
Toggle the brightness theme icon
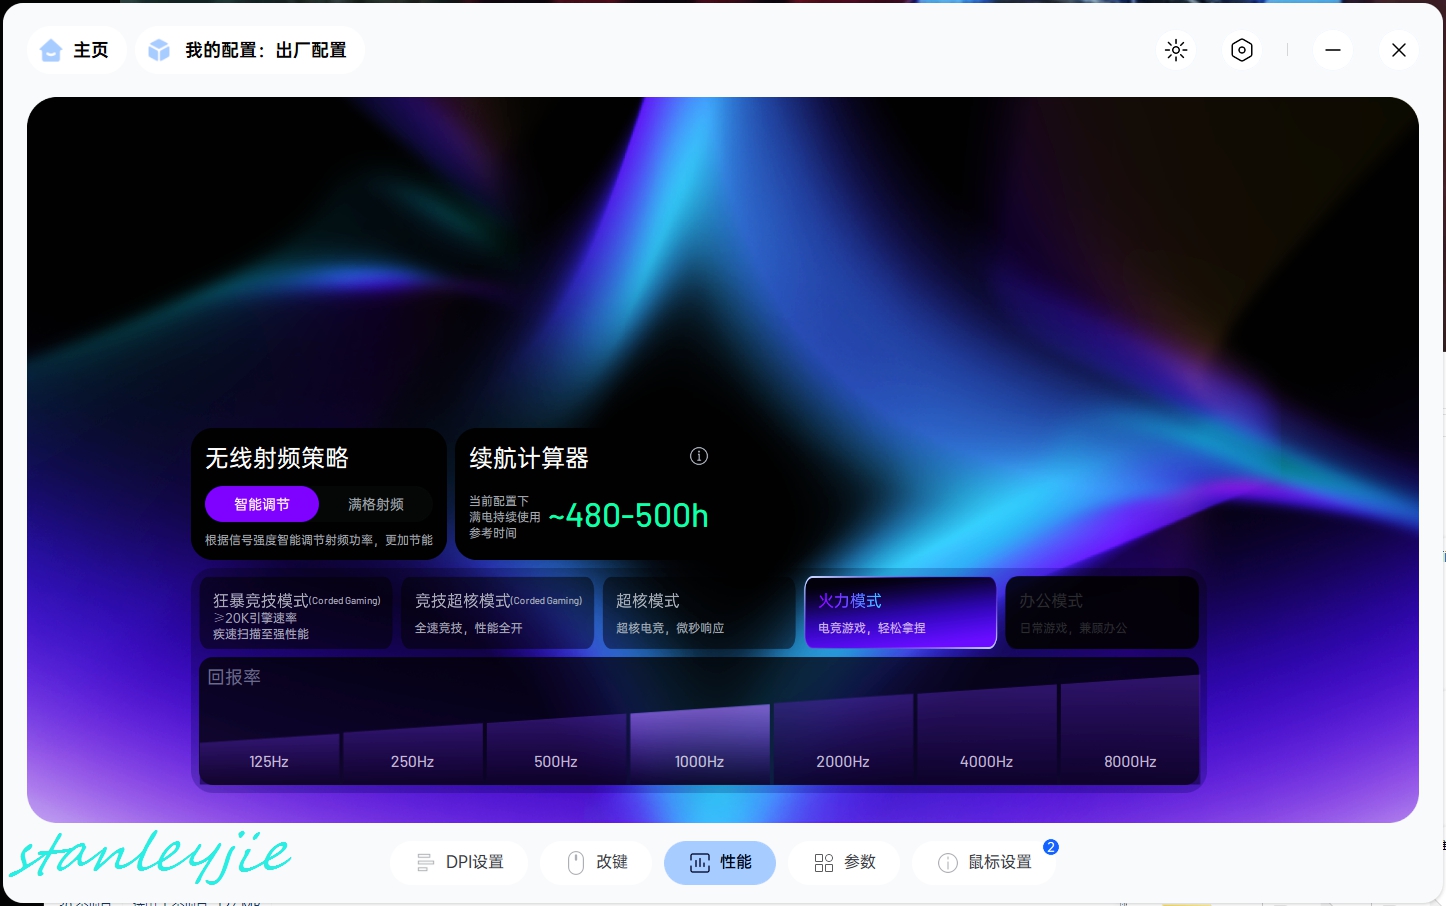(1176, 50)
